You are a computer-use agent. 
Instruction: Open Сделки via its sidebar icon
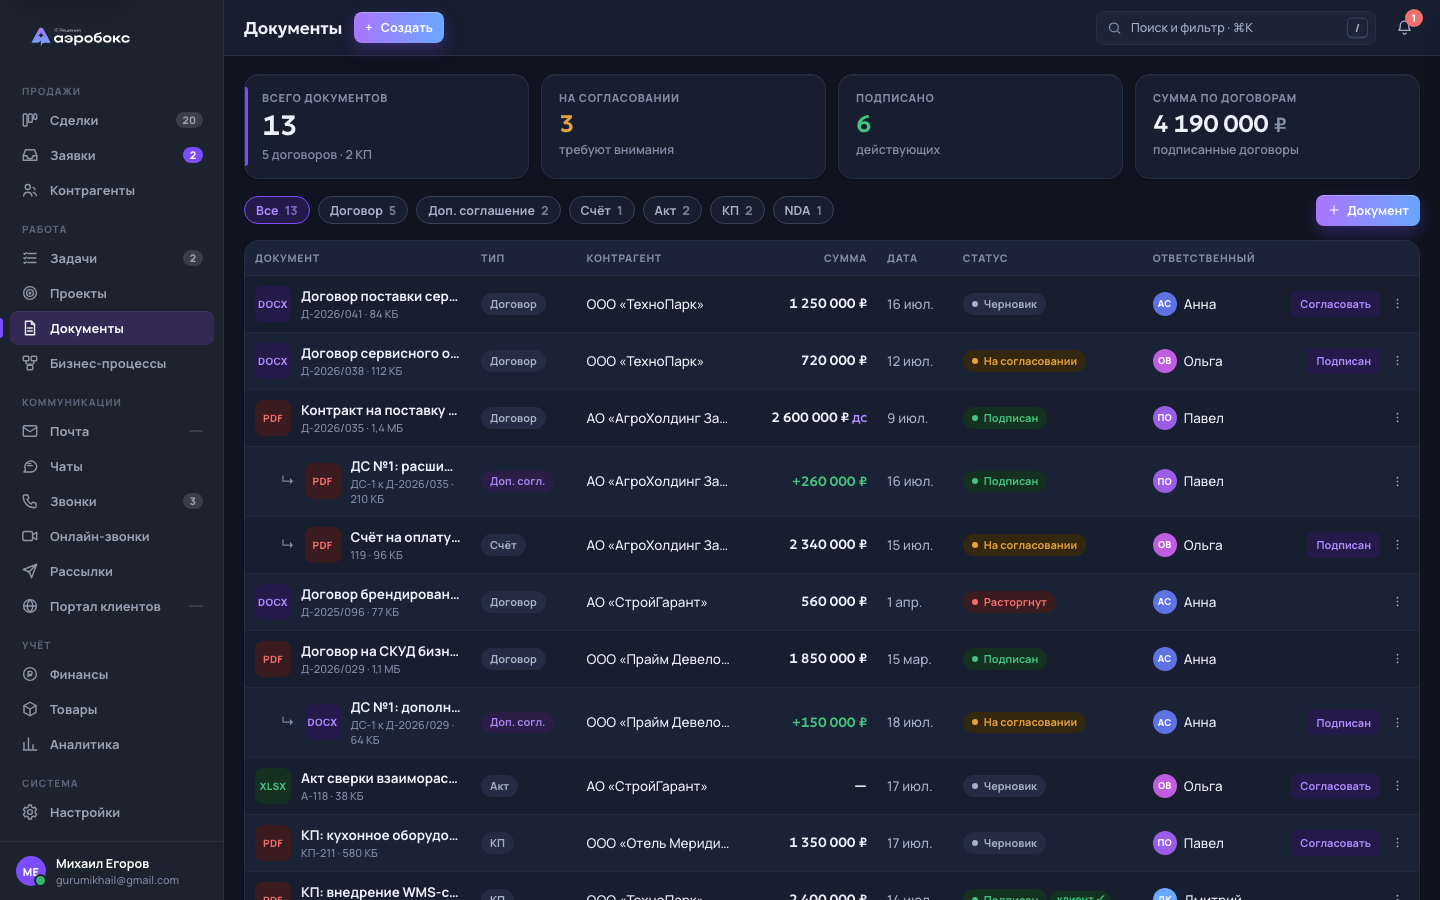click(x=30, y=120)
